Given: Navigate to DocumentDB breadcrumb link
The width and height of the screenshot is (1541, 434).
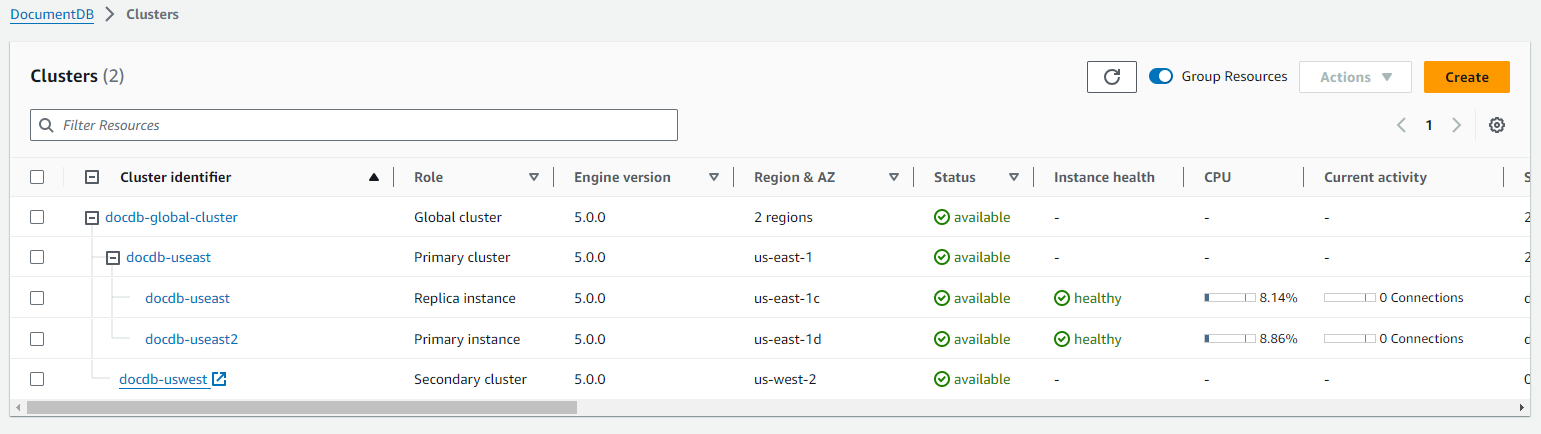Looking at the screenshot, I should (52, 15).
